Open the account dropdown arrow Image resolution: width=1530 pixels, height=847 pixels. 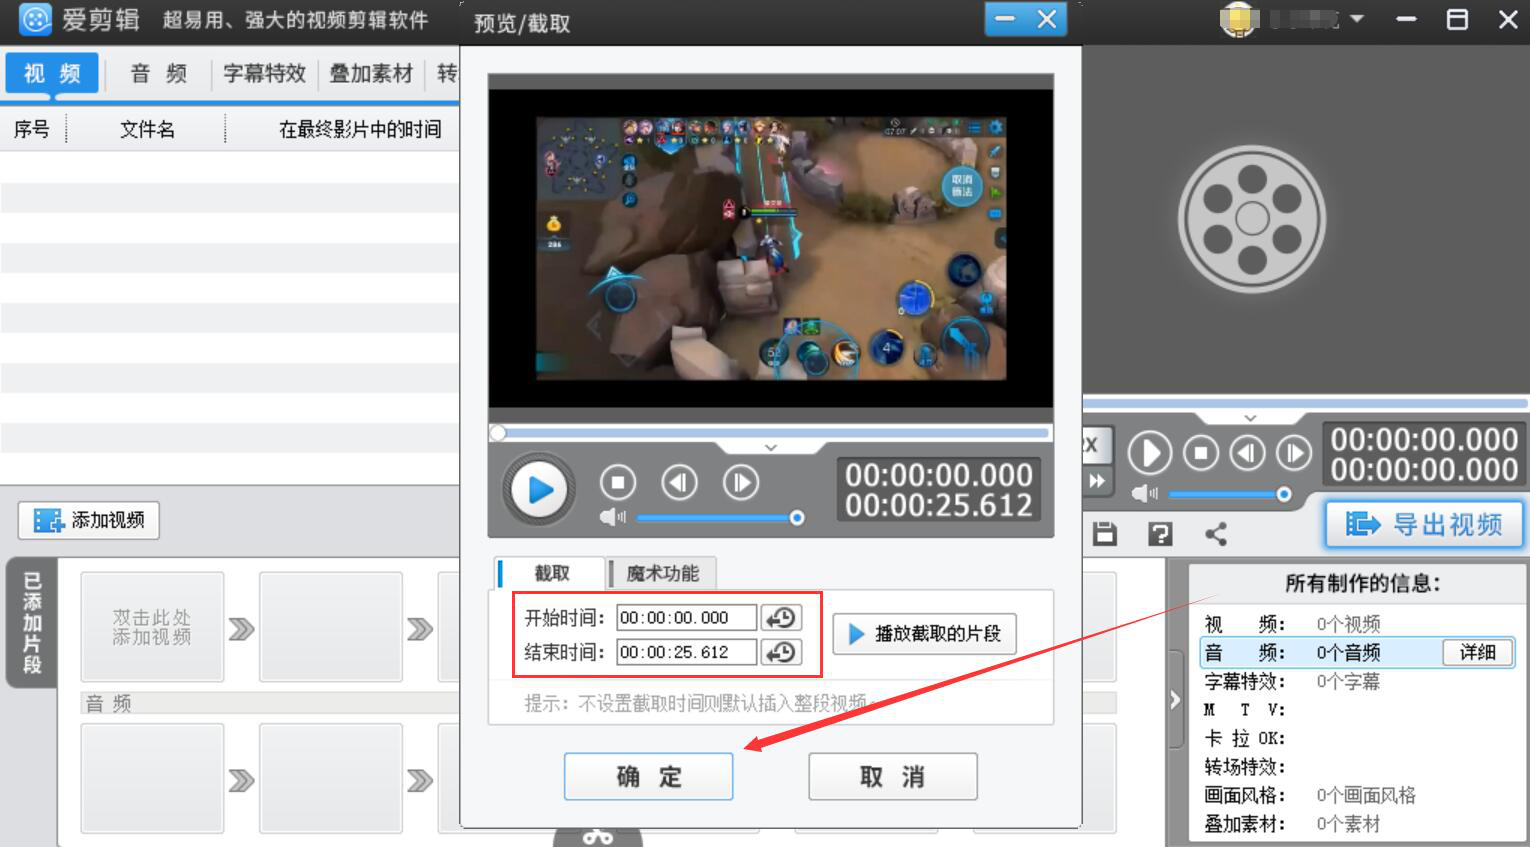pyautogui.click(x=1357, y=19)
